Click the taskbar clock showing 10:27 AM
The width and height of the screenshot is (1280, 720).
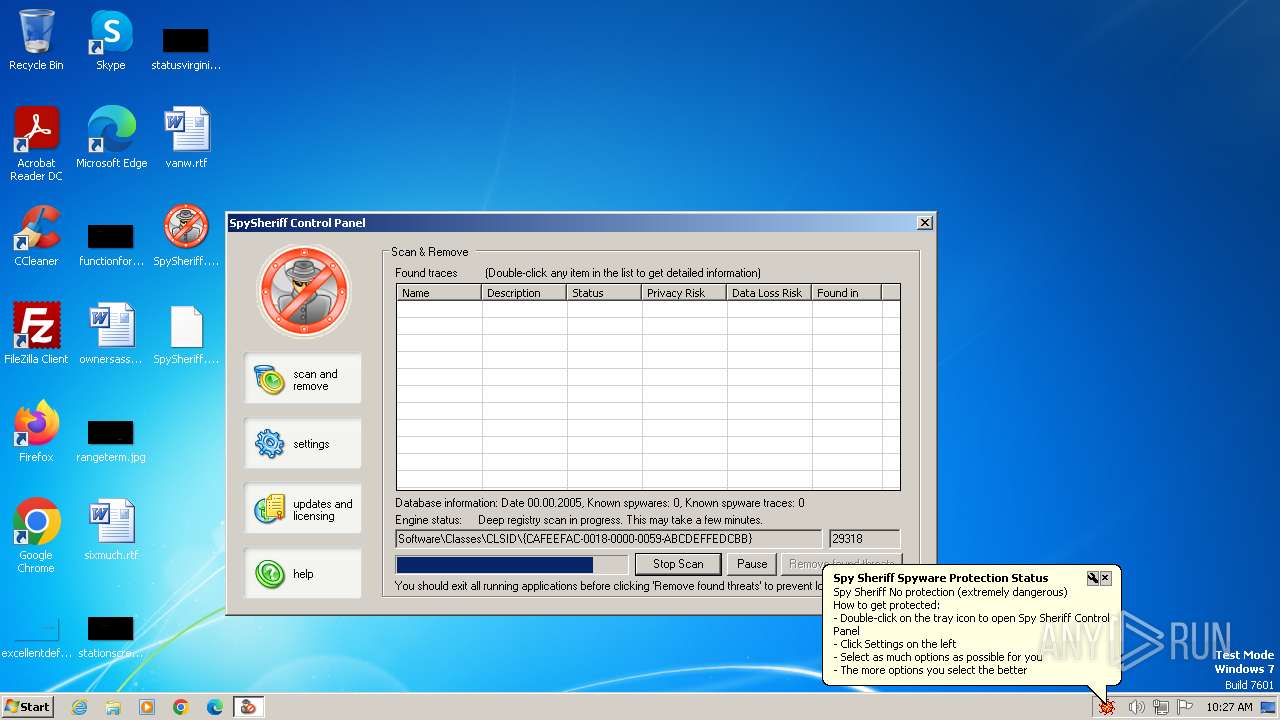[1229, 707]
